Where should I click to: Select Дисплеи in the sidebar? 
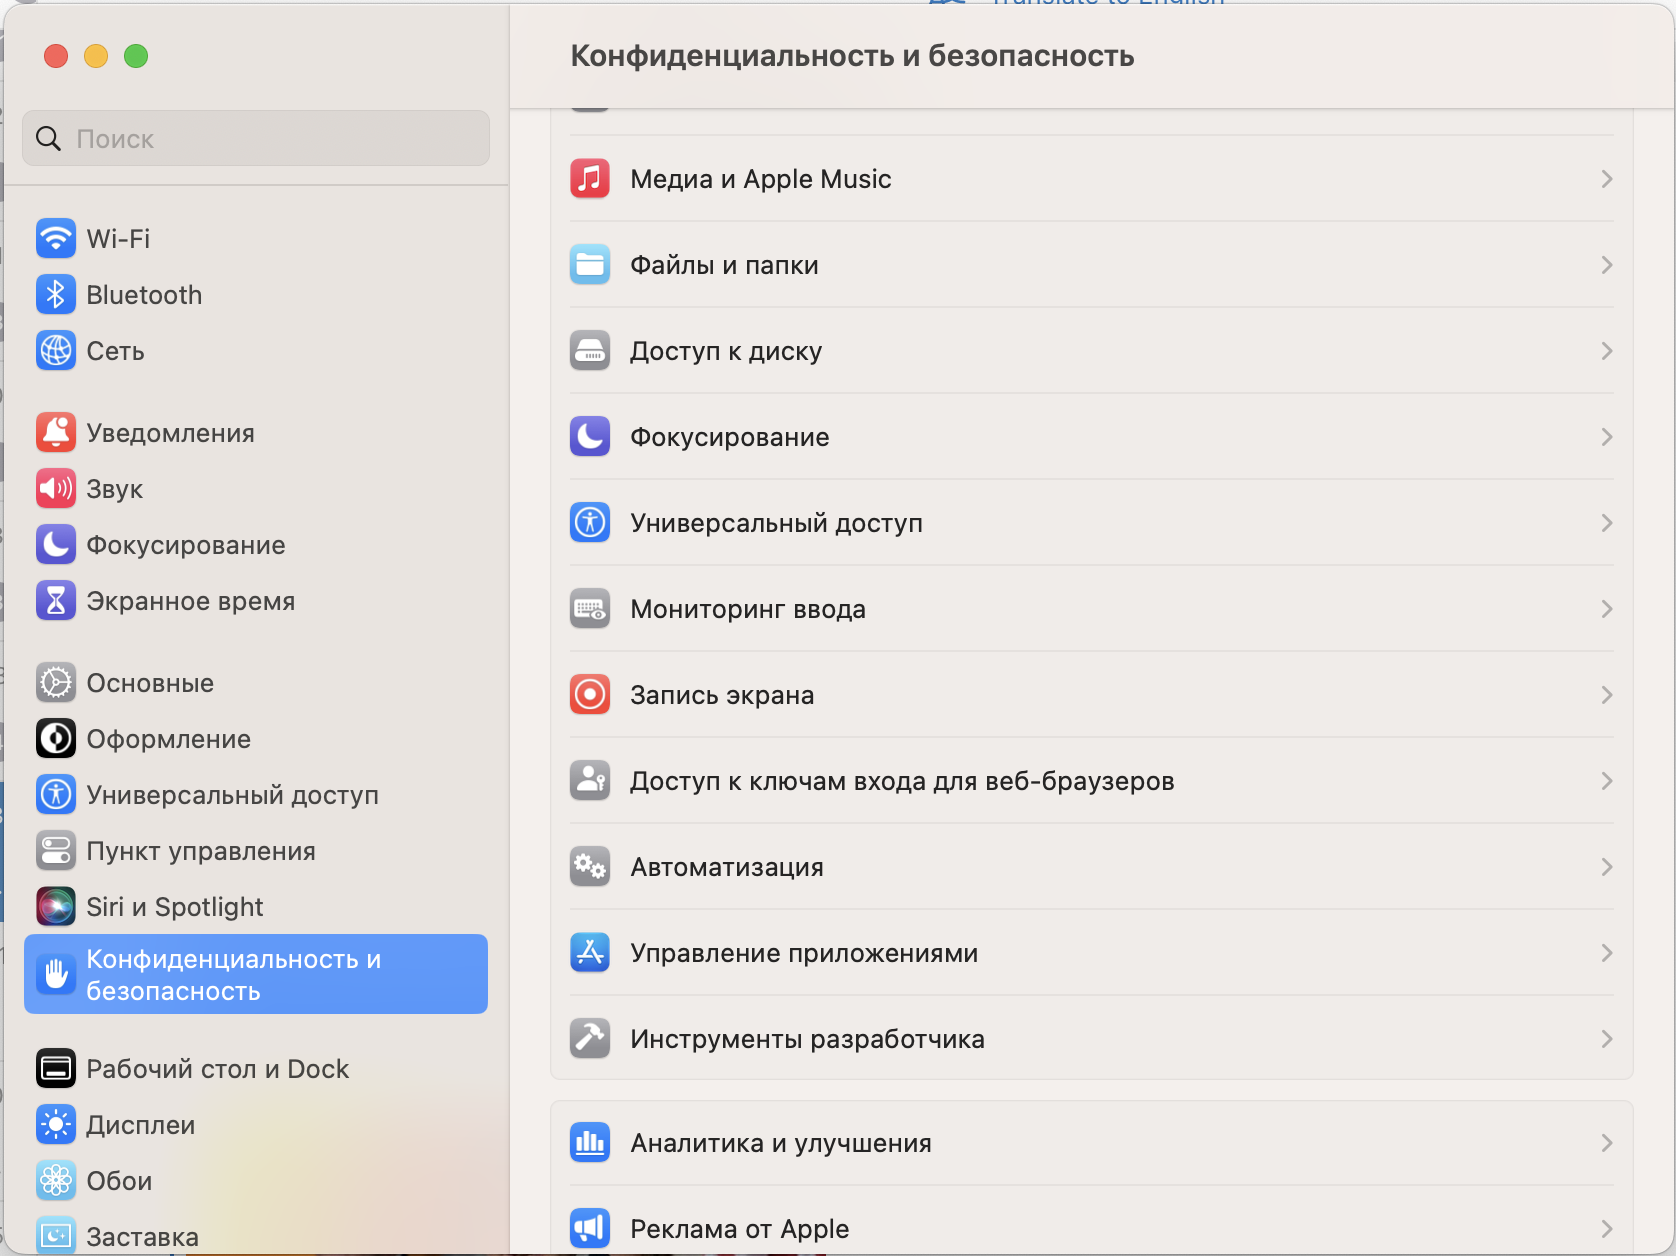coord(140,1125)
